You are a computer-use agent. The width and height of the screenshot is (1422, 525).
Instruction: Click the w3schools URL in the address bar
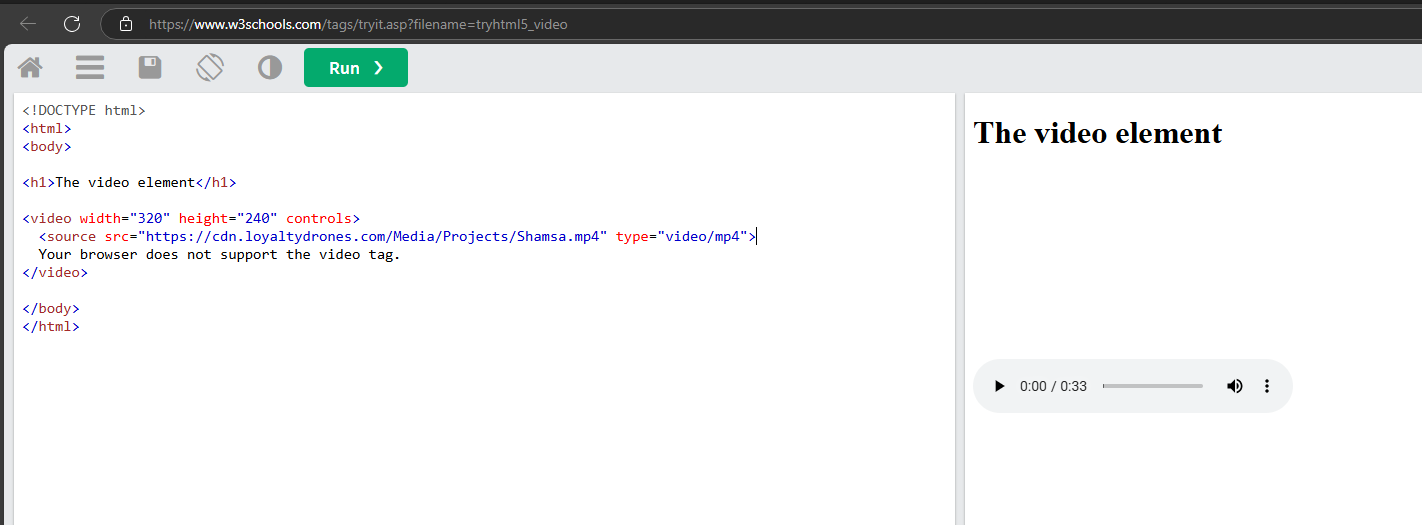coord(358,24)
